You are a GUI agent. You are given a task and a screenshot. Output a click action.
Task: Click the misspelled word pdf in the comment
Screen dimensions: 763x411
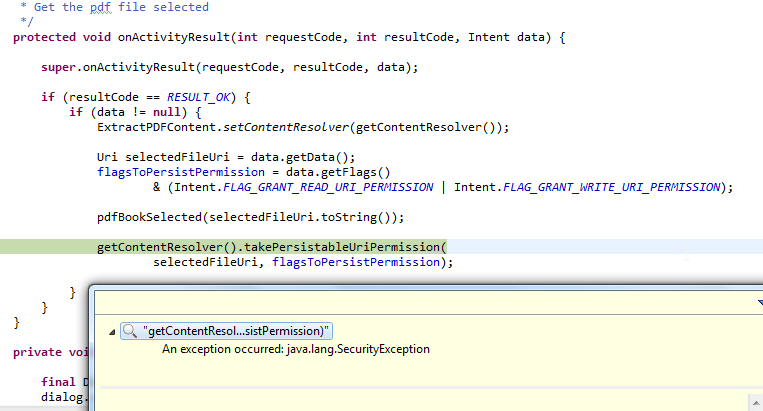(101, 7)
